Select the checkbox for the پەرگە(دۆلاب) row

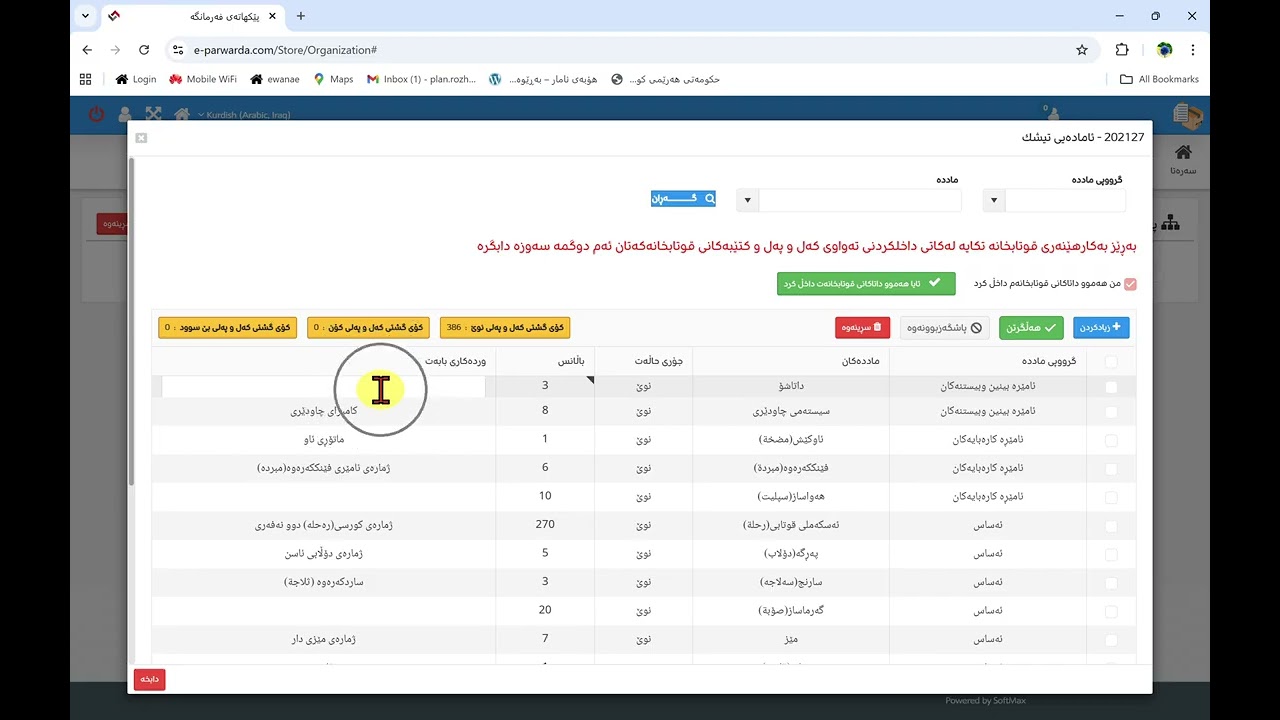(1111, 553)
